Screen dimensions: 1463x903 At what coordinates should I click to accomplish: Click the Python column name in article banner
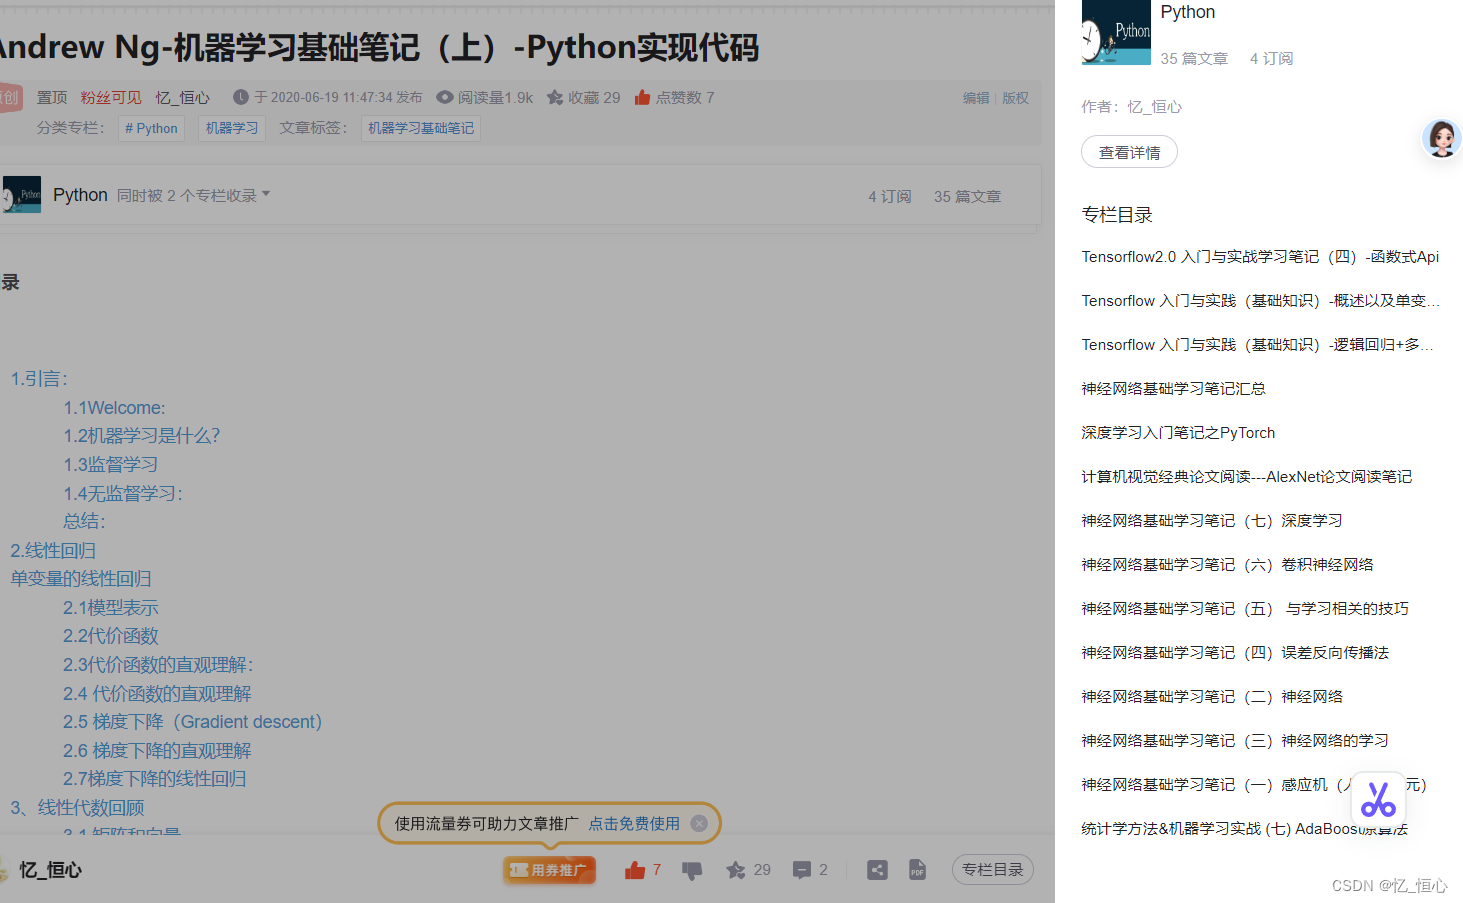[x=80, y=195]
